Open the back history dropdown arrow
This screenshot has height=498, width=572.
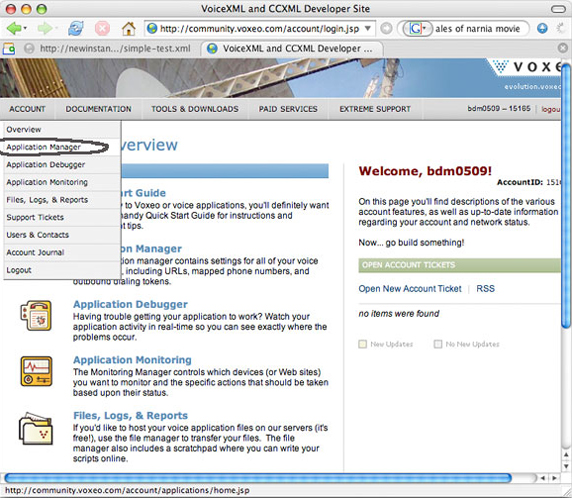(25, 28)
